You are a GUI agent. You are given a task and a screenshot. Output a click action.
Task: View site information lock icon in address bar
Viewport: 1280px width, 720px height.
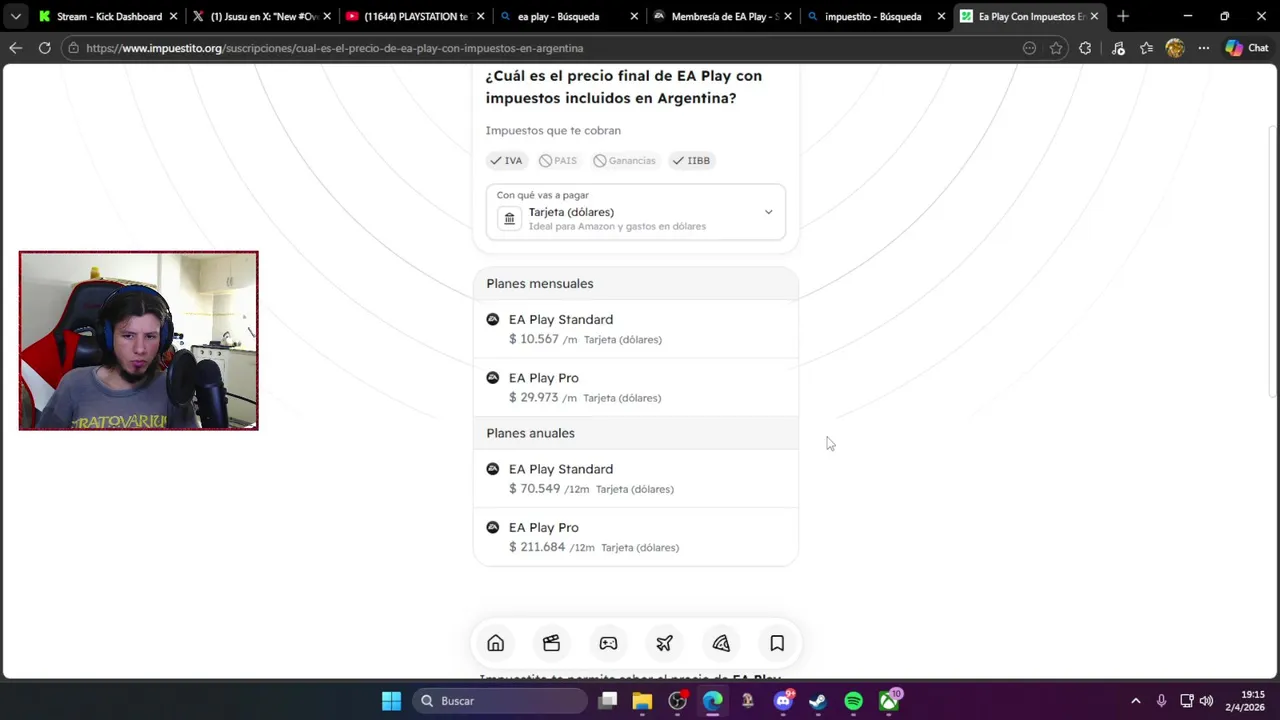pos(73,48)
